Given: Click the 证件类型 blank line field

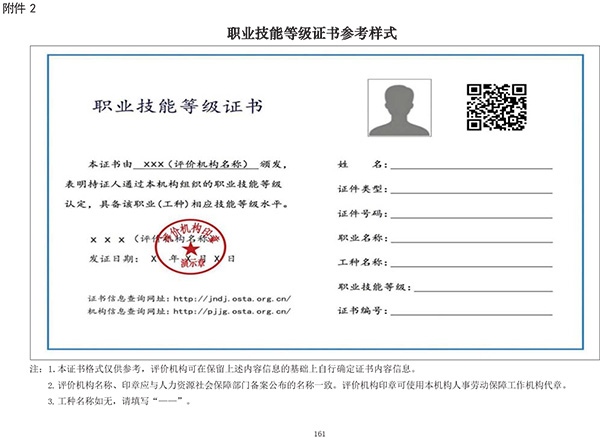Looking at the screenshot, I should click(x=471, y=189).
